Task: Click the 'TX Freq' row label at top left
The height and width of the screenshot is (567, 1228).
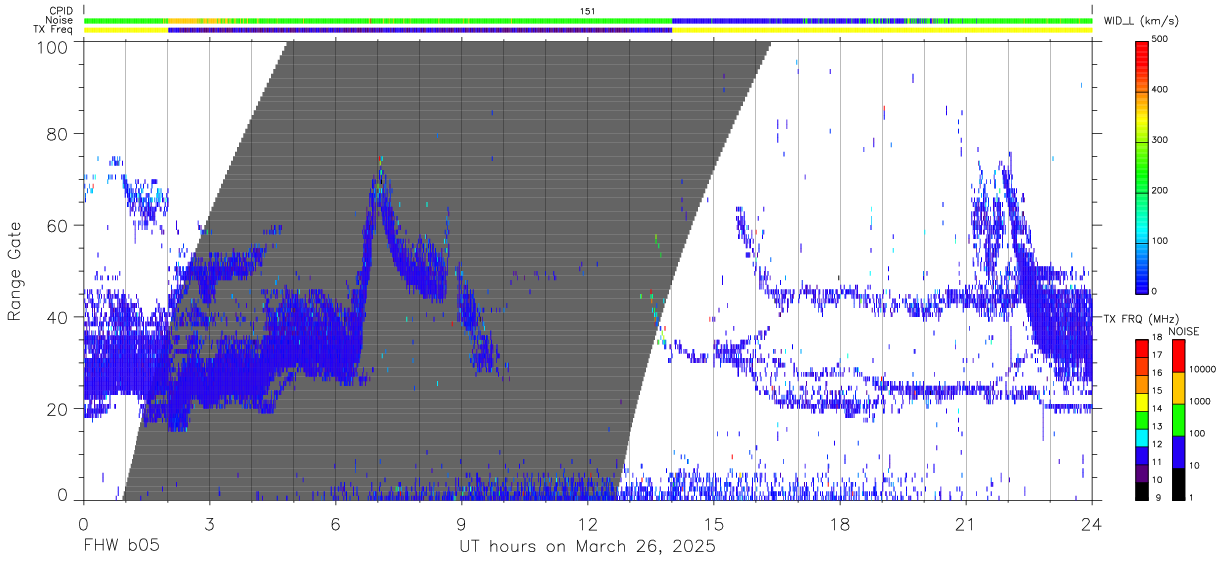Action: pyautogui.click(x=55, y=30)
